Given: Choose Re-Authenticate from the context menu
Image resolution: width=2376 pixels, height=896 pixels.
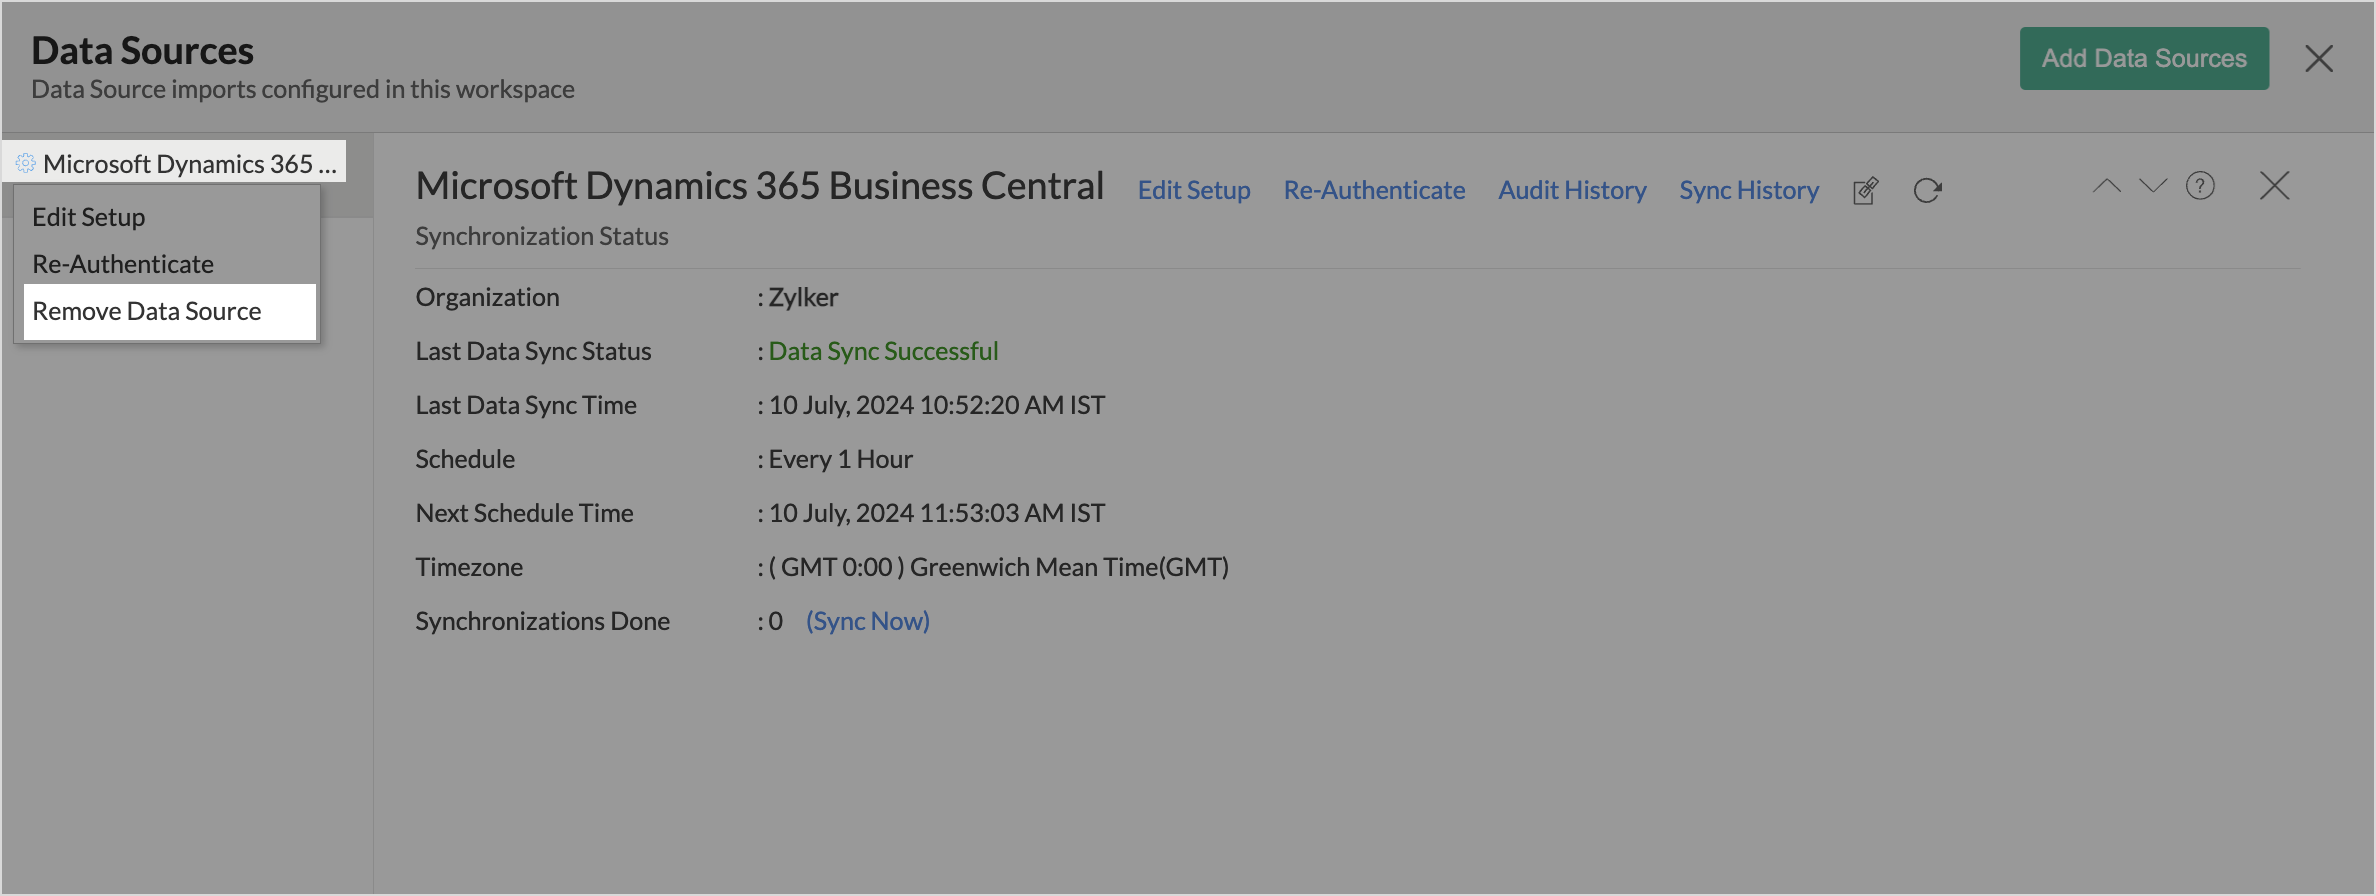Looking at the screenshot, I should 123,264.
